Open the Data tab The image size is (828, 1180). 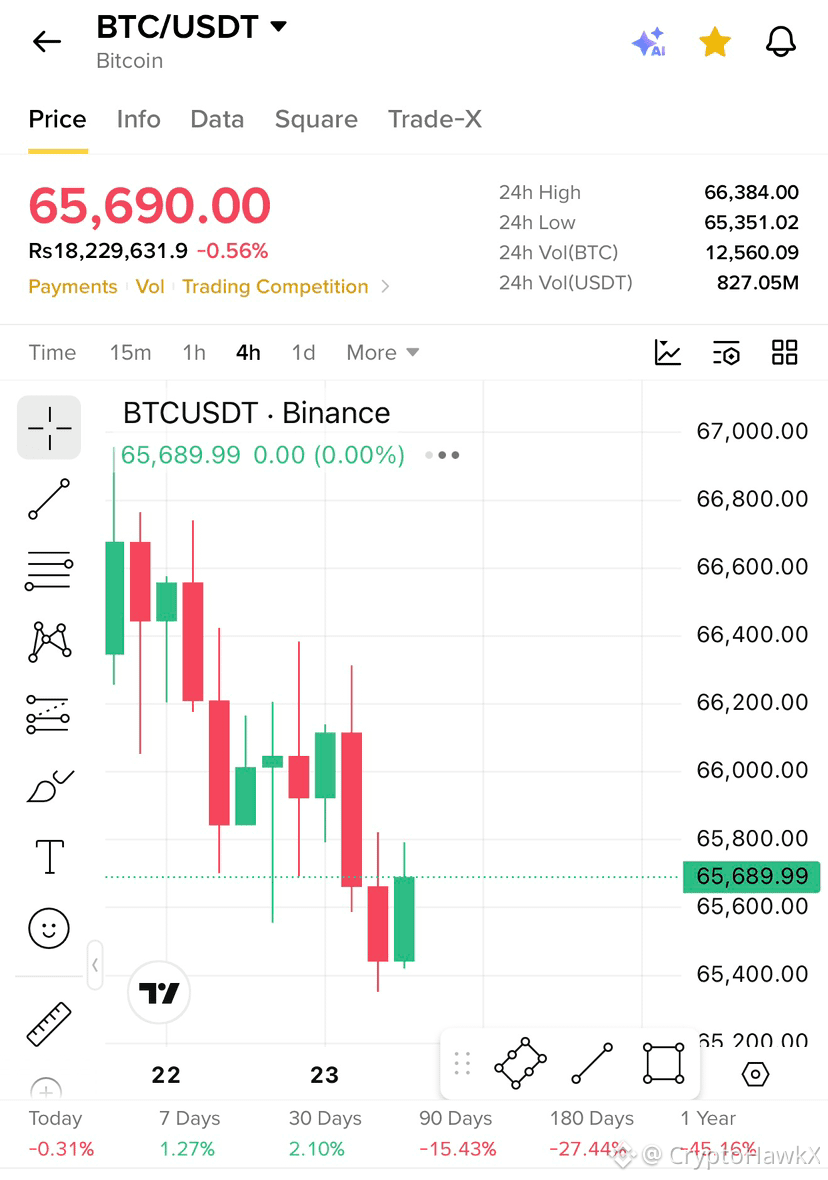pyautogui.click(x=217, y=119)
